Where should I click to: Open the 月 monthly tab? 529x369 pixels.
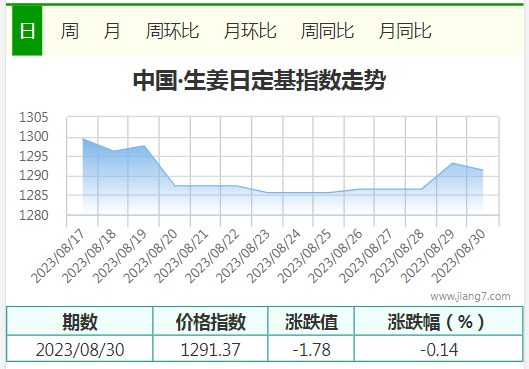pyautogui.click(x=111, y=31)
